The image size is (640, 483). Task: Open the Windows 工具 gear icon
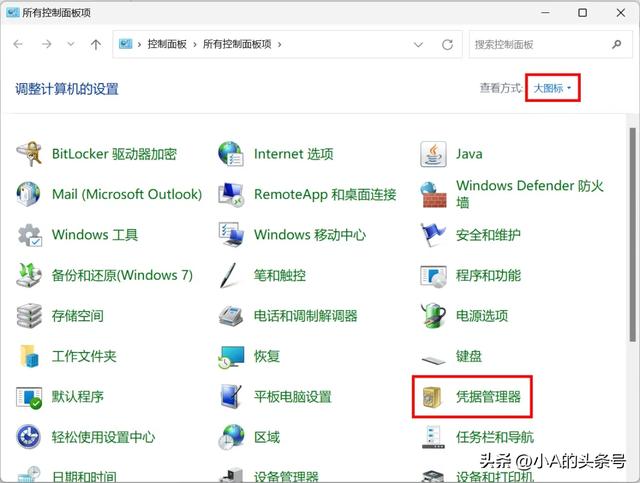click(x=29, y=235)
